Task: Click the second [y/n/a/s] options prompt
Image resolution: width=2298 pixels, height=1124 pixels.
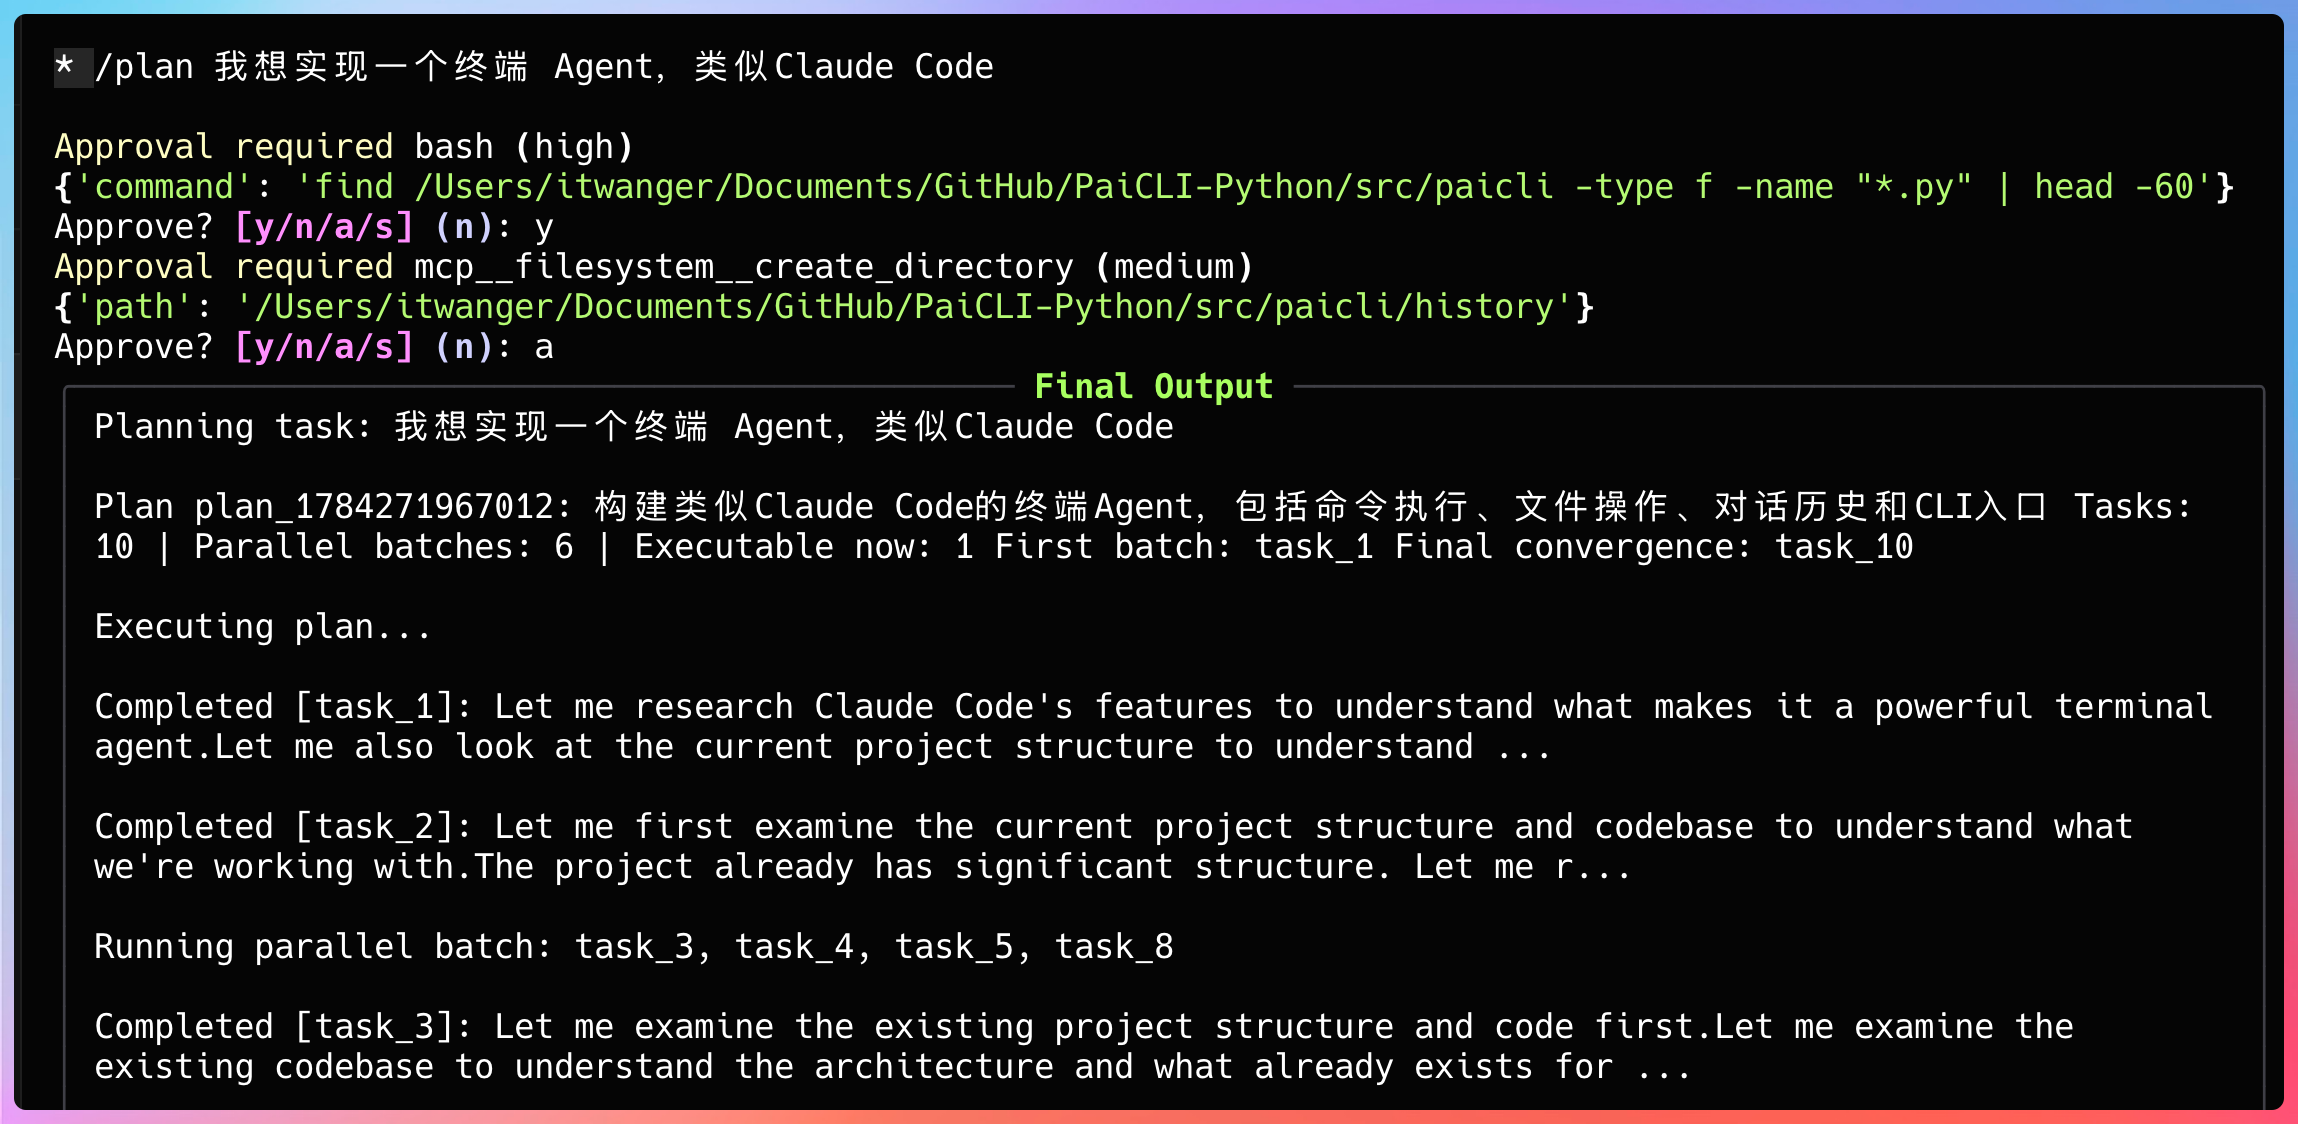Action: click(324, 347)
